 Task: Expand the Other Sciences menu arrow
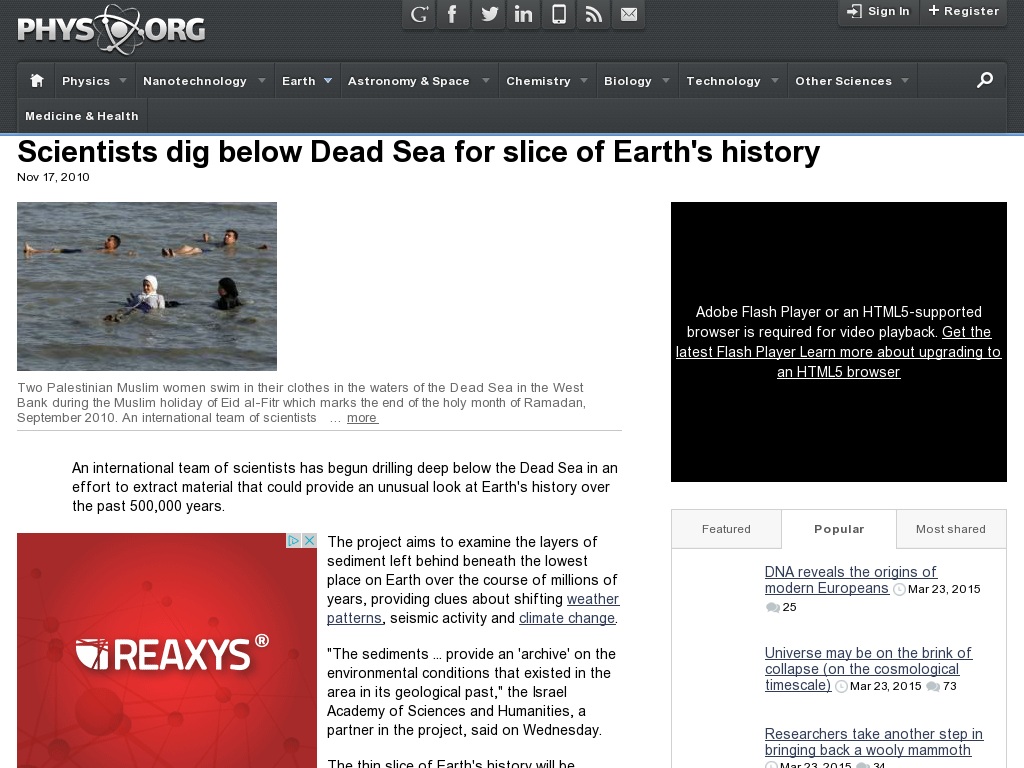tap(905, 80)
